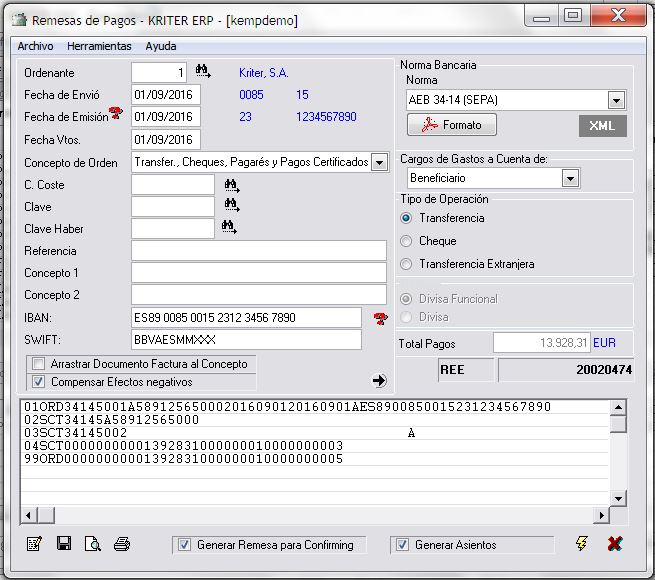Open the lookup icon beside Clave Haber
This screenshot has height=580, width=655.
pos(229,227)
